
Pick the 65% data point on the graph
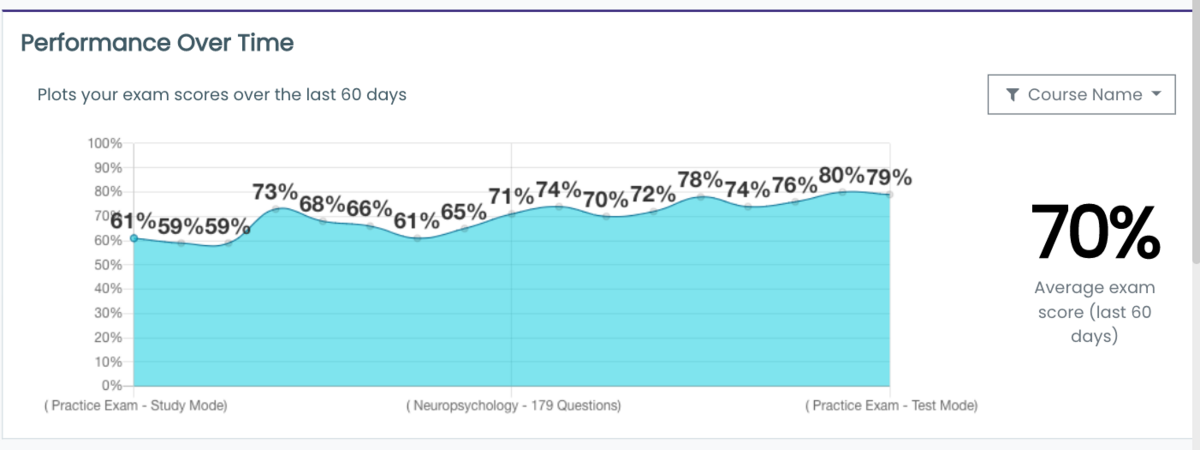pyautogui.click(x=464, y=228)
